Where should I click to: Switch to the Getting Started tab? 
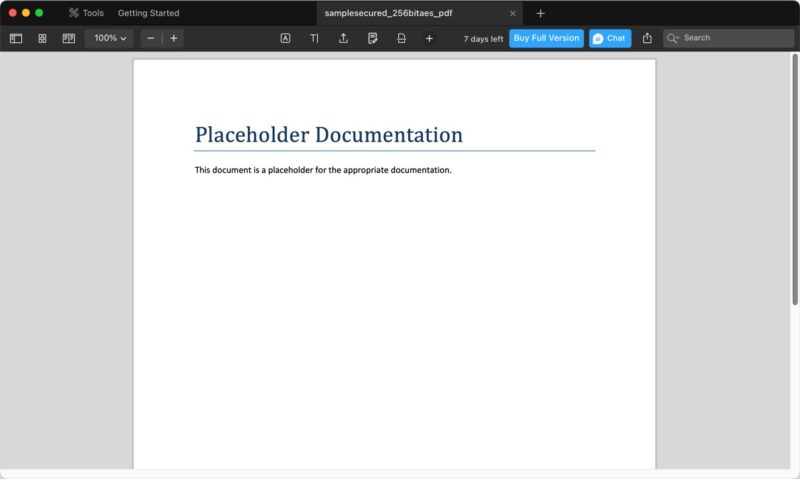[x=148, y=13]
